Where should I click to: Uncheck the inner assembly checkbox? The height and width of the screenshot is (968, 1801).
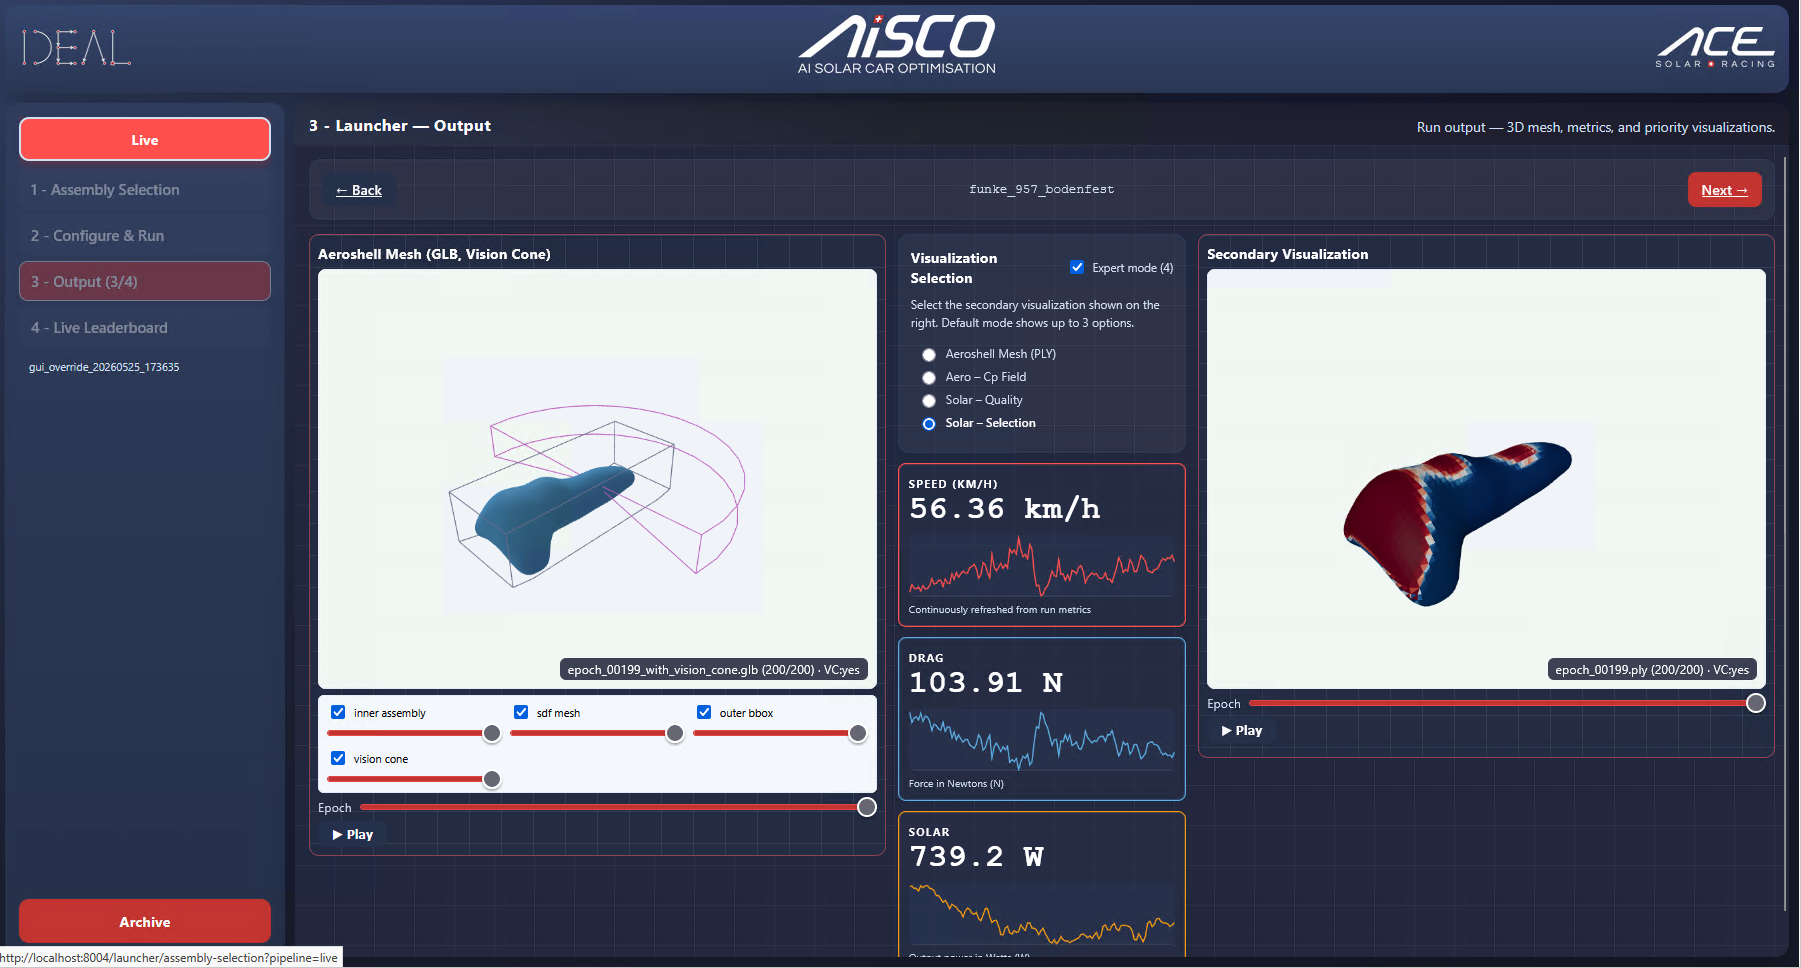[x=338, y=712]
